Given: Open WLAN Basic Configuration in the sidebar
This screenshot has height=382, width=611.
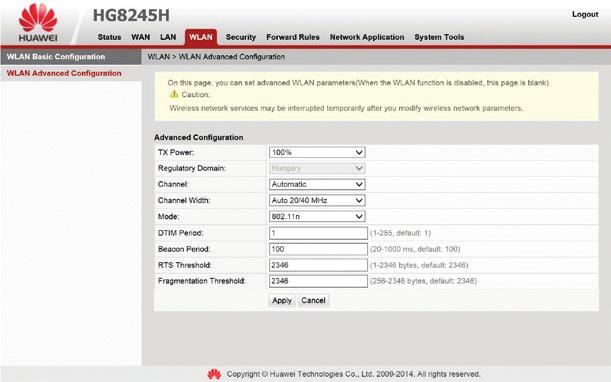Looking at the screenshot, I should pos(71,57).
